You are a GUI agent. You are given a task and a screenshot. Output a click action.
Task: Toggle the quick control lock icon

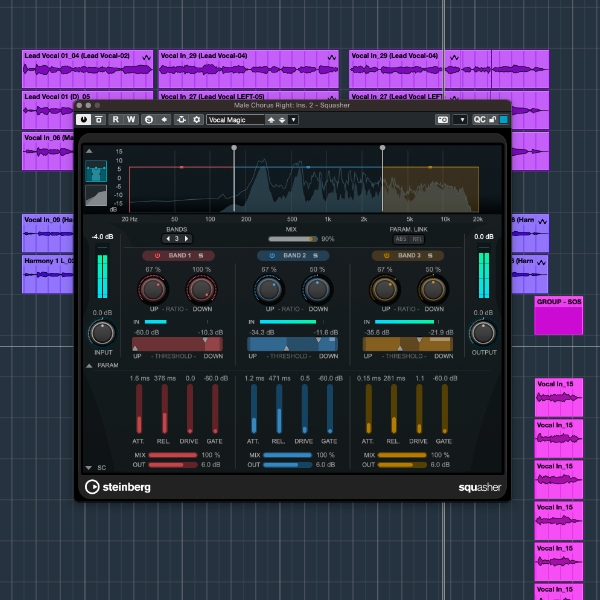coord(493,120)
